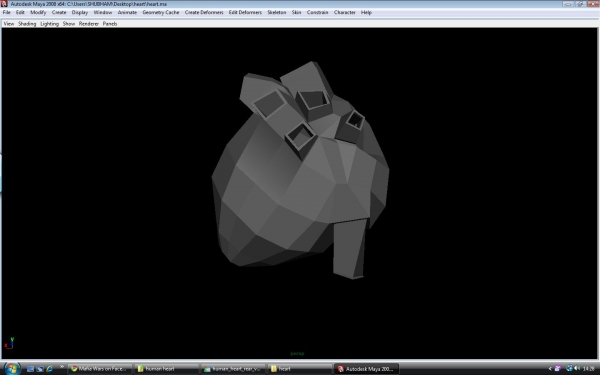
Task: Open the Edit menu
Action: point(20,13)
